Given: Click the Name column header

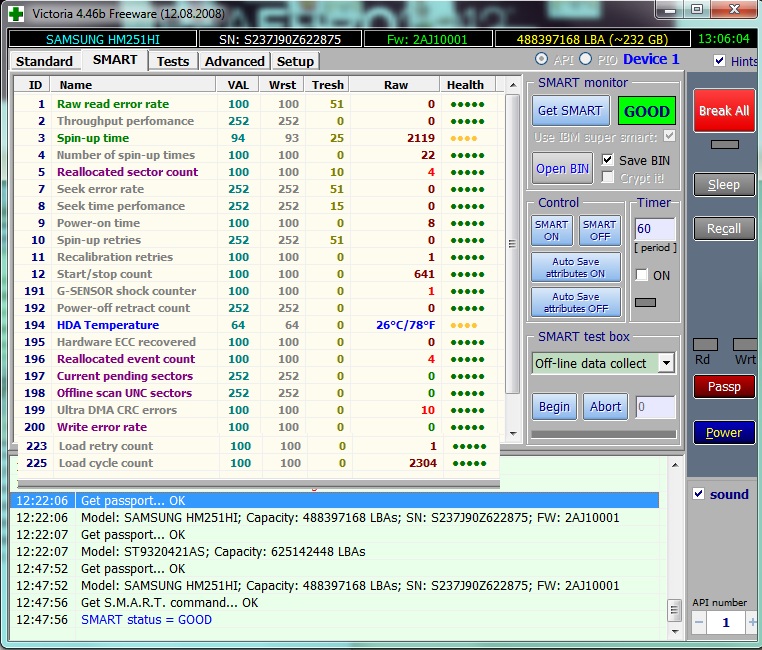Looking at the screenshot, I should coord(133,85).
